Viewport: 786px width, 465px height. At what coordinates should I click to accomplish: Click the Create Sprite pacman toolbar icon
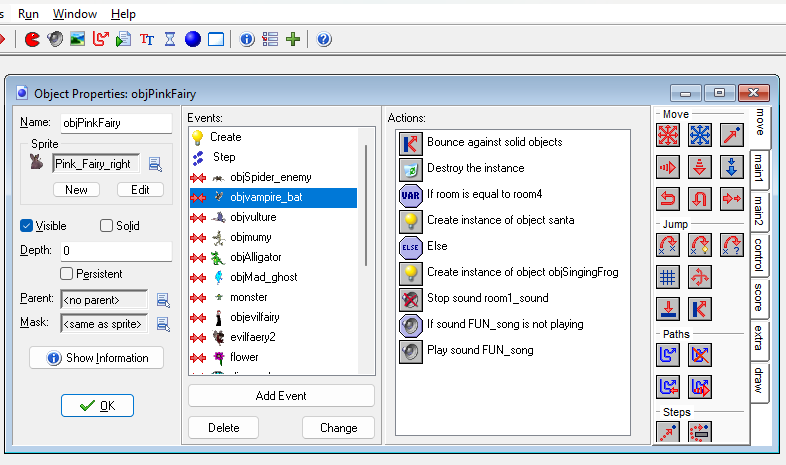tap(32, 40)
